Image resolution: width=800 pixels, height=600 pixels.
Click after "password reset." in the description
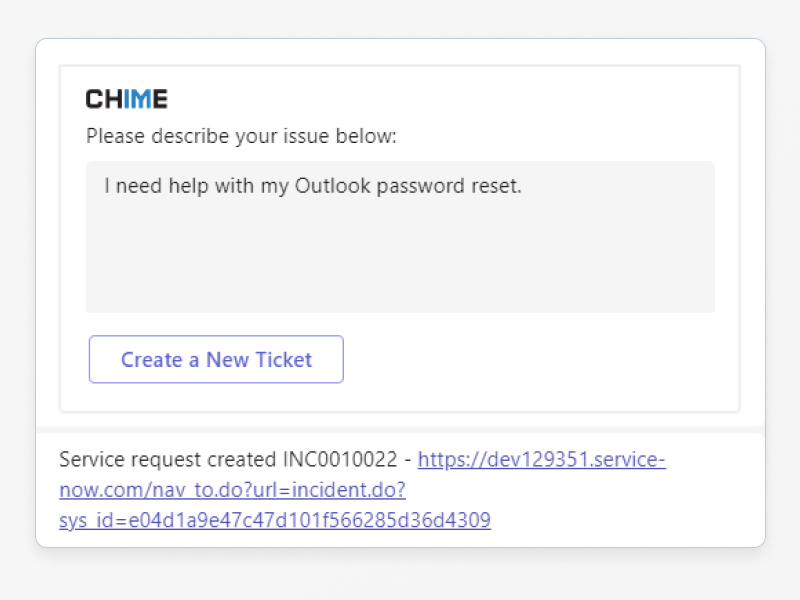(523, 186)
